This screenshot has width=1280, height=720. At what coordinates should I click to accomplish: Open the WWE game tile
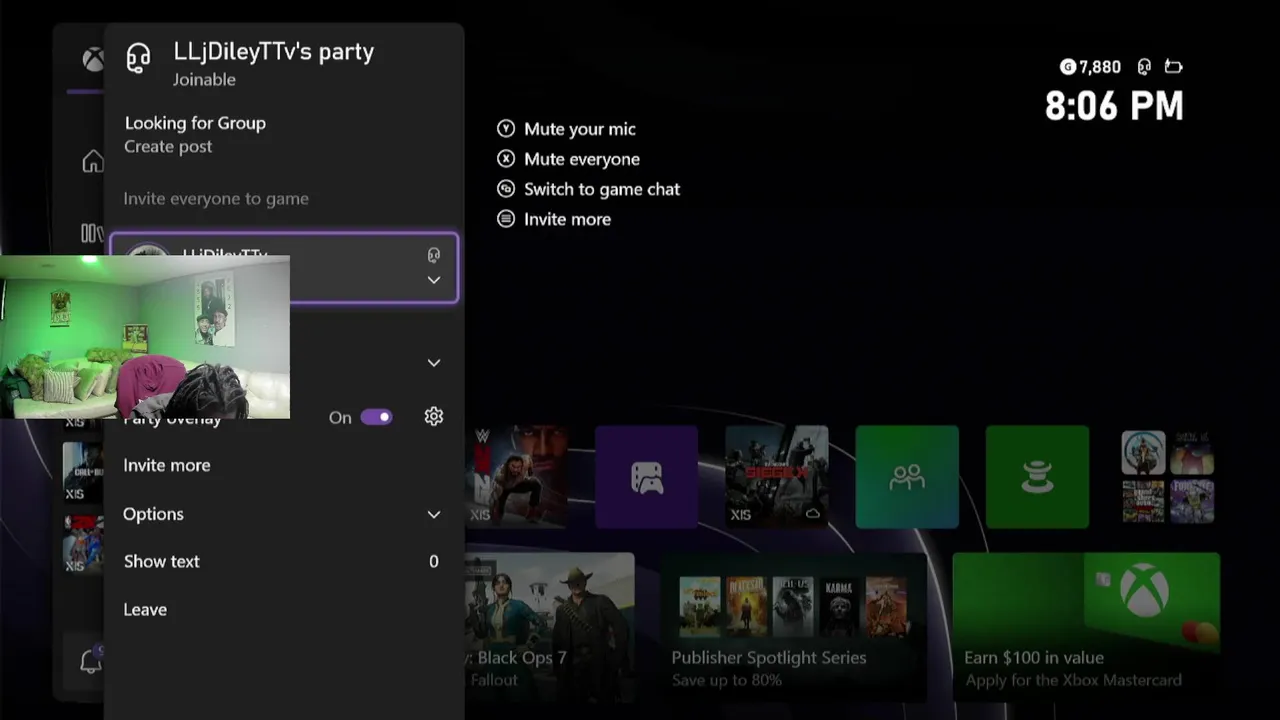coord(516,477)
